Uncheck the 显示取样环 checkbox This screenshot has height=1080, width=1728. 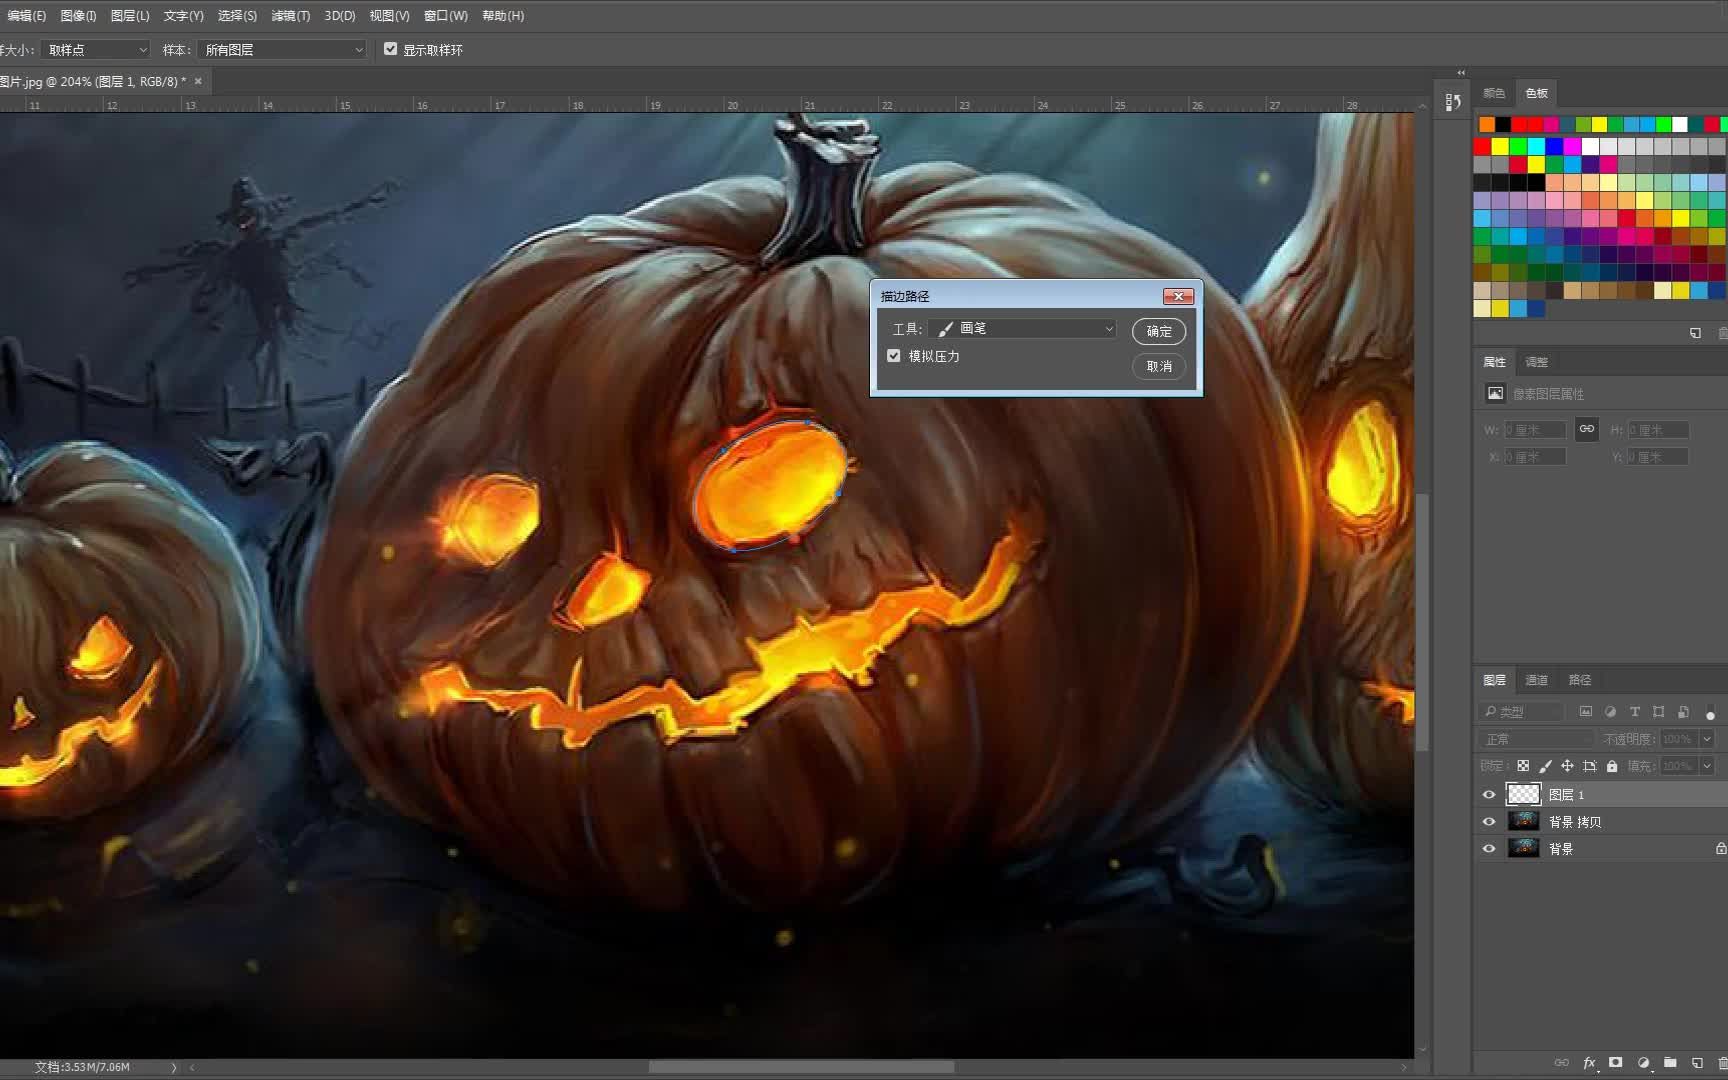click(x=391, y=48)
